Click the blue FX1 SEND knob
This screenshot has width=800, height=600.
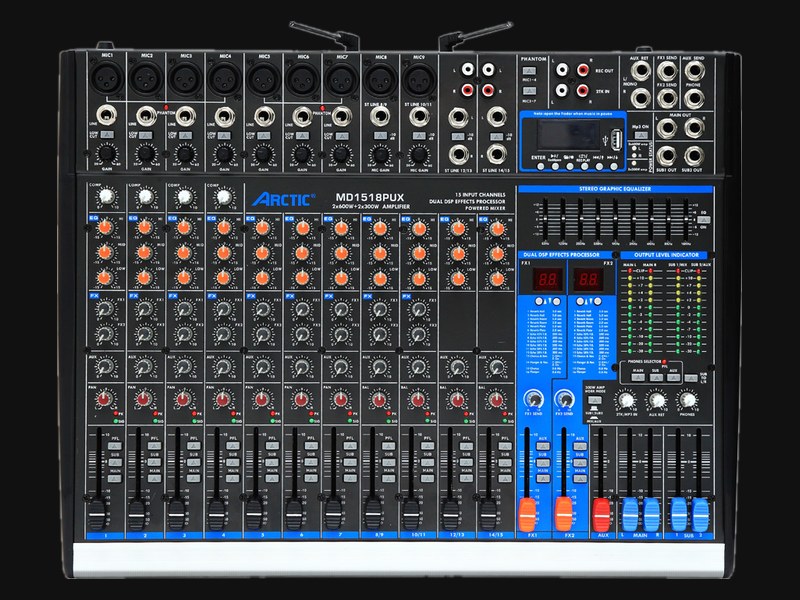coord(533,398)
